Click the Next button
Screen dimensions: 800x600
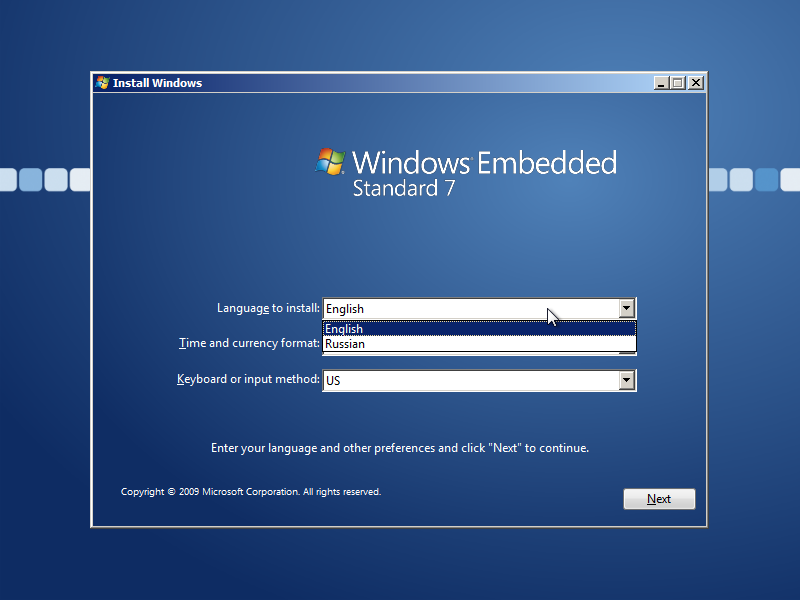coord(659,499)
